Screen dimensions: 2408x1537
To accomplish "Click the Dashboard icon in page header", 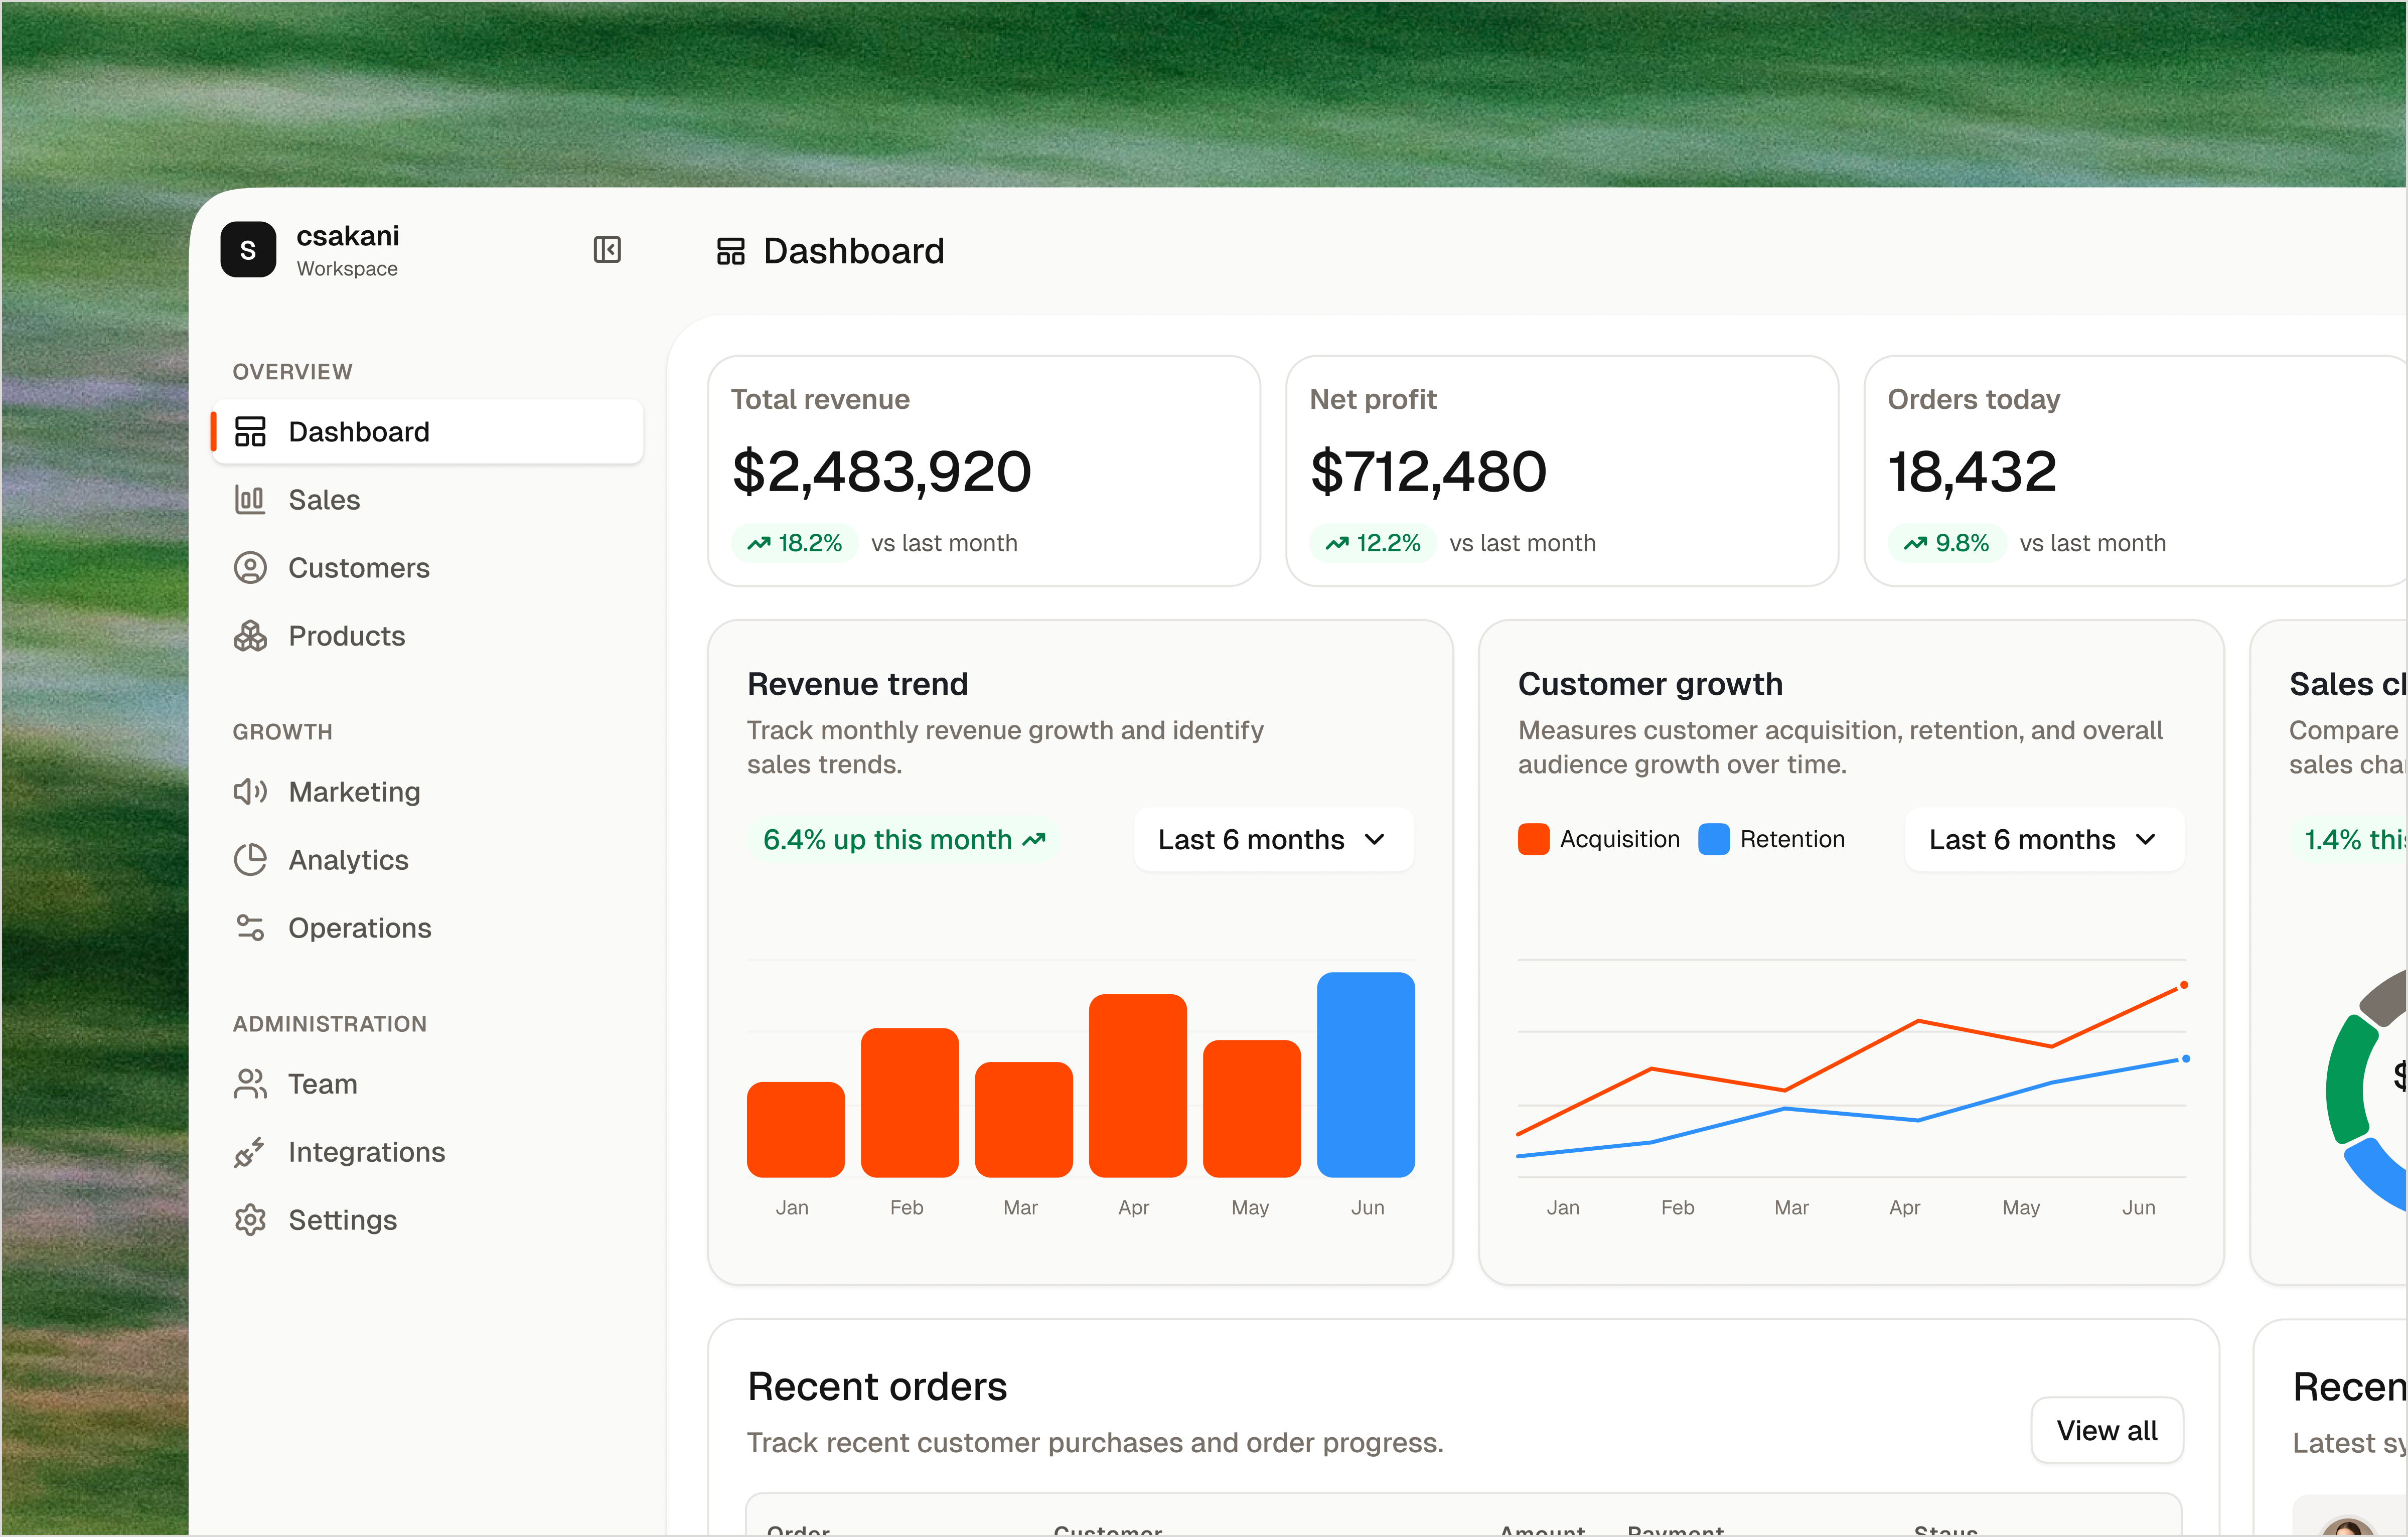I will pos(731,251).
